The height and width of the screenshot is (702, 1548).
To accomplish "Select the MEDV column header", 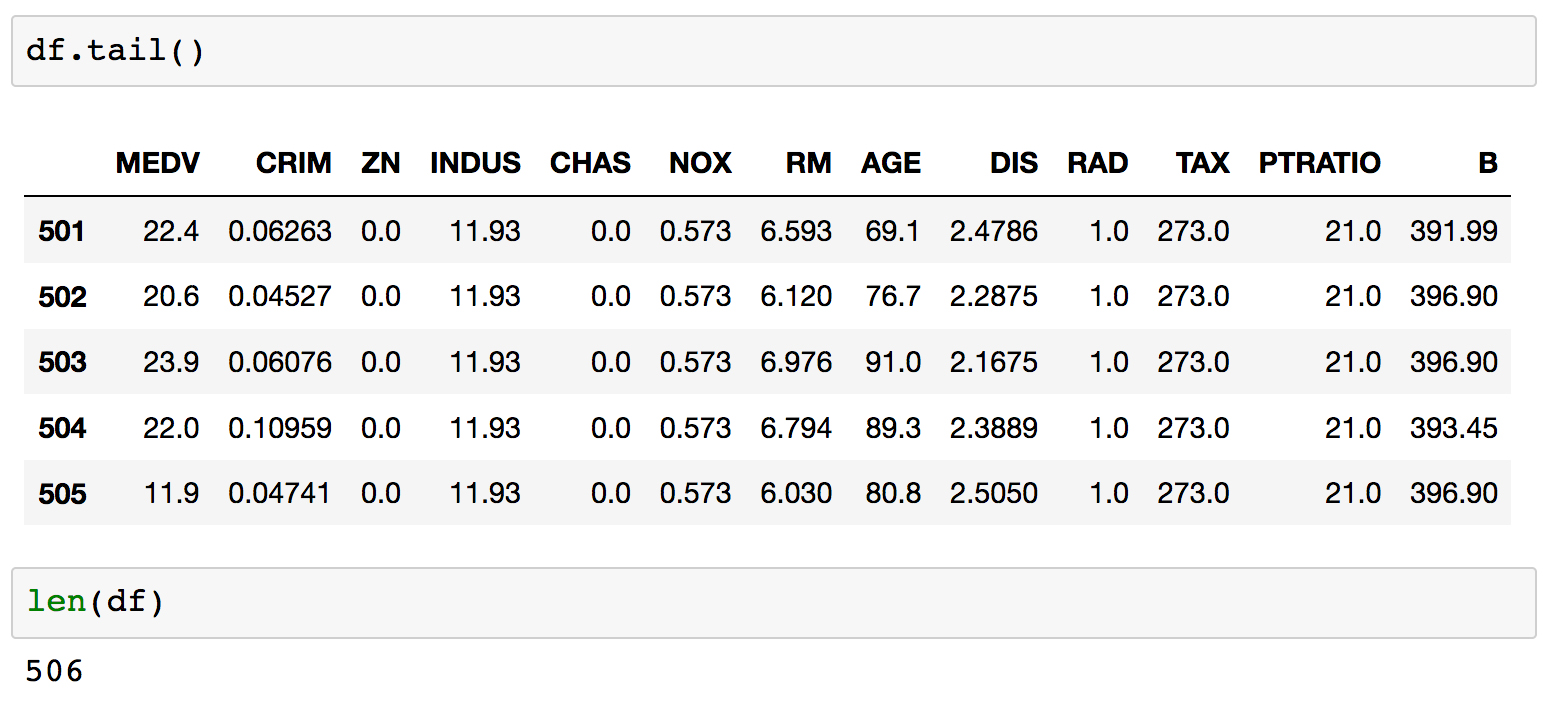I will pos(158,163).
